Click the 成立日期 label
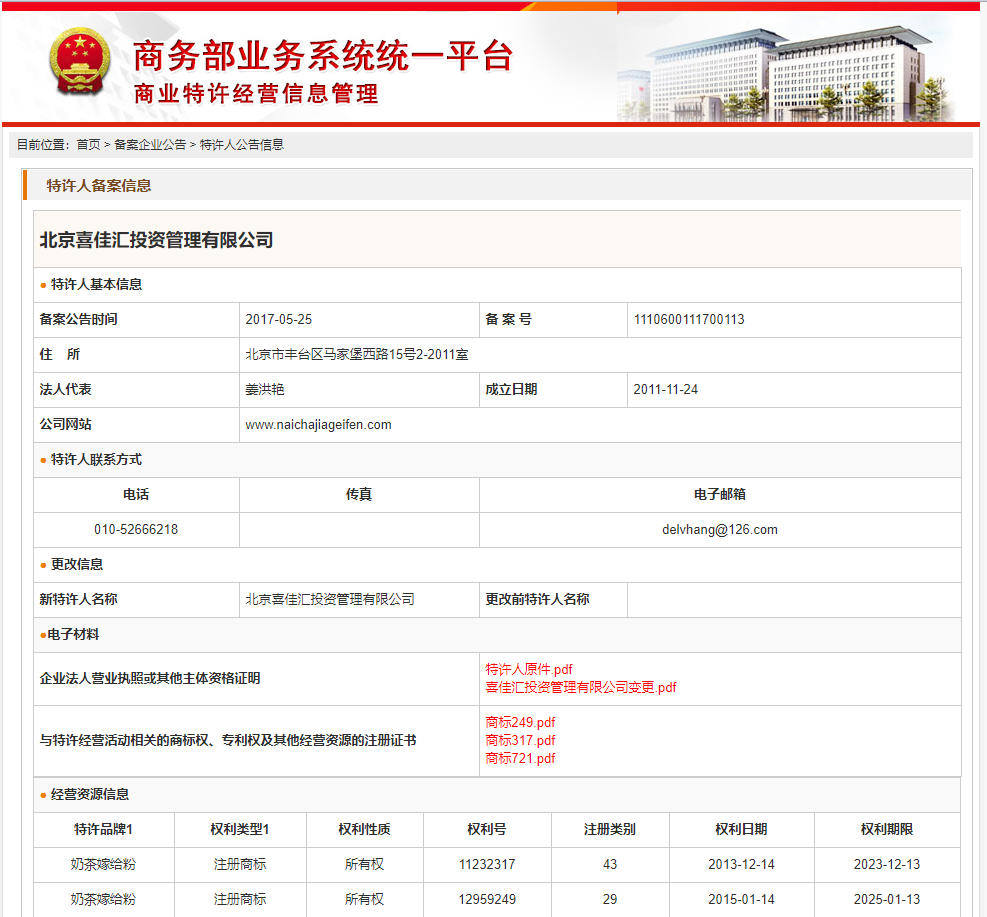The height and width of the screenshot is (917, 987). (x=510, y=390)
